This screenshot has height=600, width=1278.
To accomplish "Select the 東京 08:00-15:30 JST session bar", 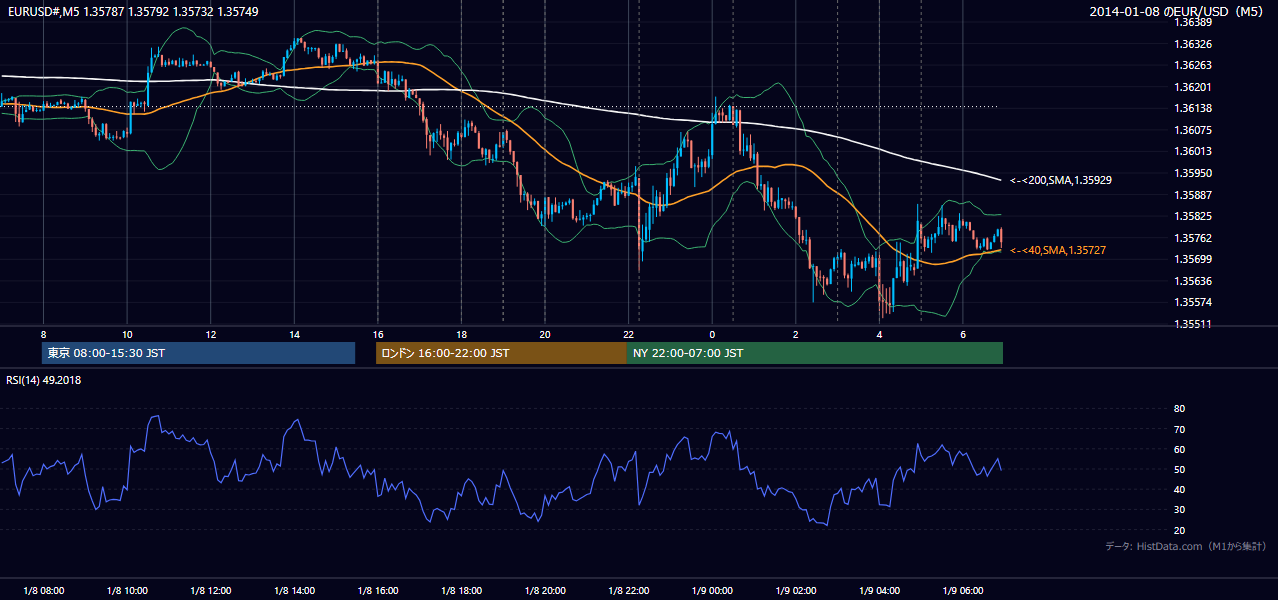I will pos(198,353).
